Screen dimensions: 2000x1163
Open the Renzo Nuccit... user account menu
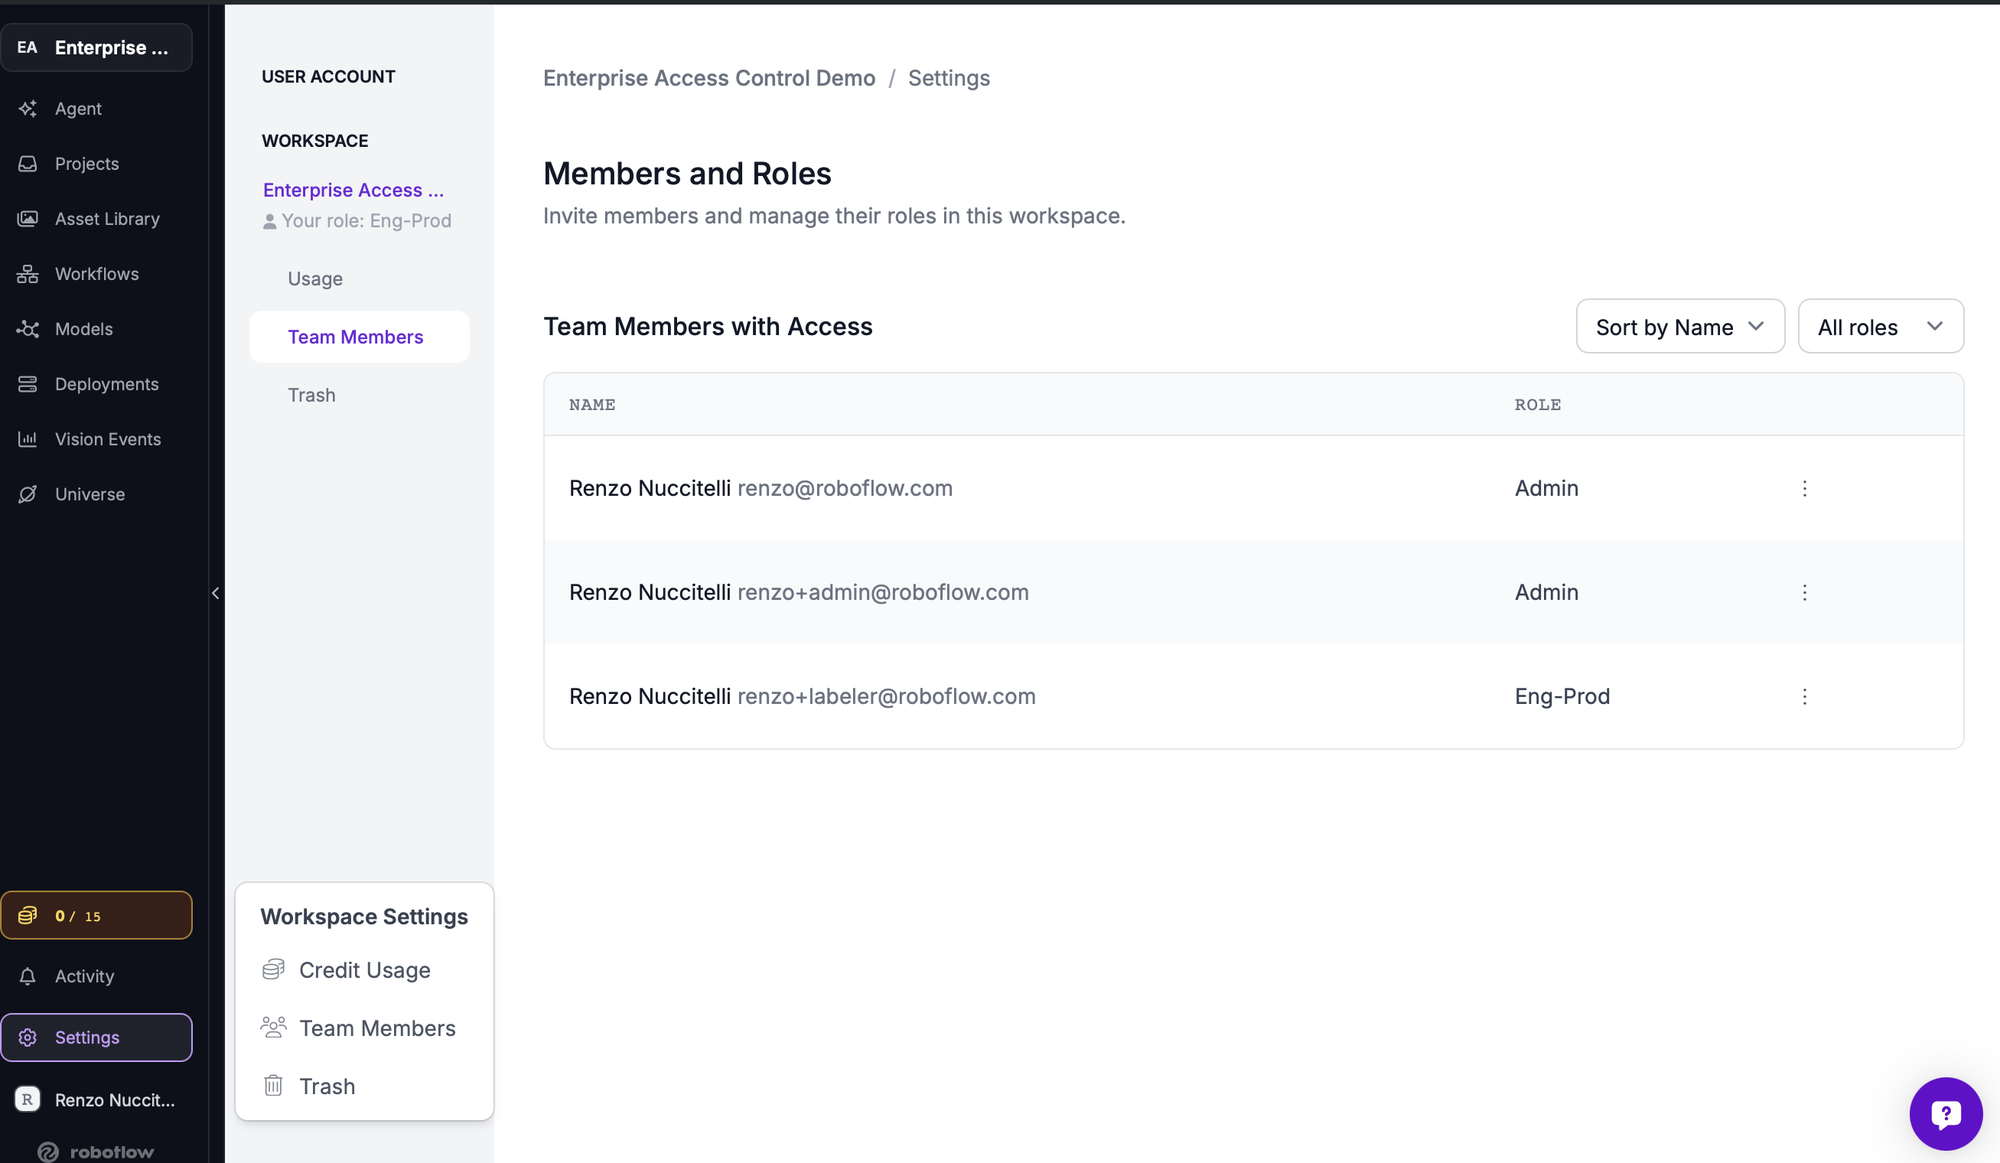[96, 1099]
